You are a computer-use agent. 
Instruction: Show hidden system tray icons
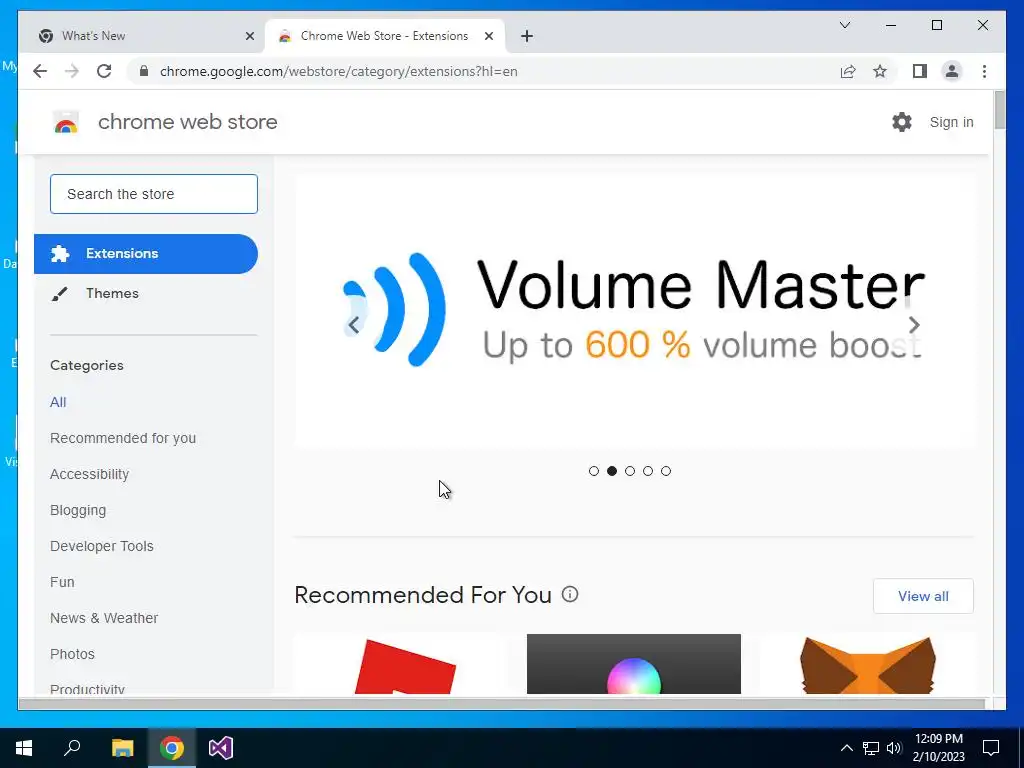(846, 748)
